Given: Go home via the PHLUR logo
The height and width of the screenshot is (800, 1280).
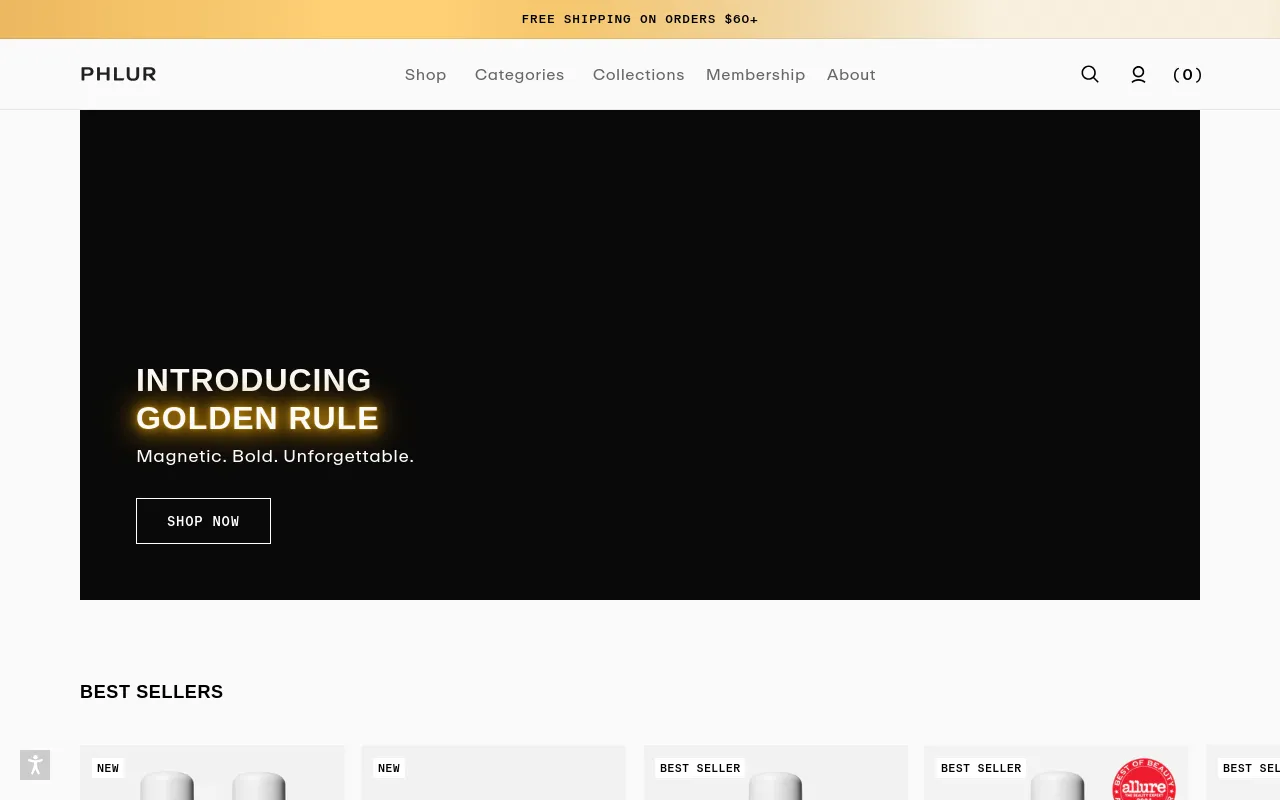Looking at the screenshot, I should tap(118, 74).
